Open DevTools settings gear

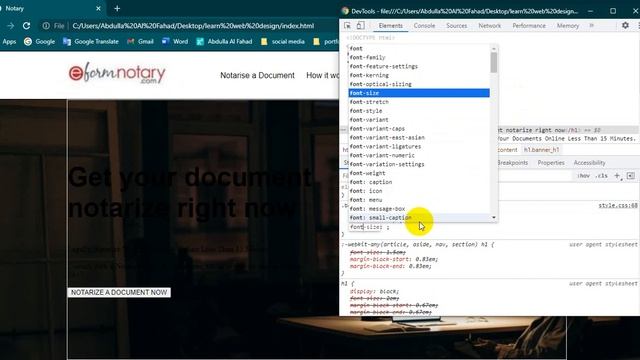tap(625, 25)
